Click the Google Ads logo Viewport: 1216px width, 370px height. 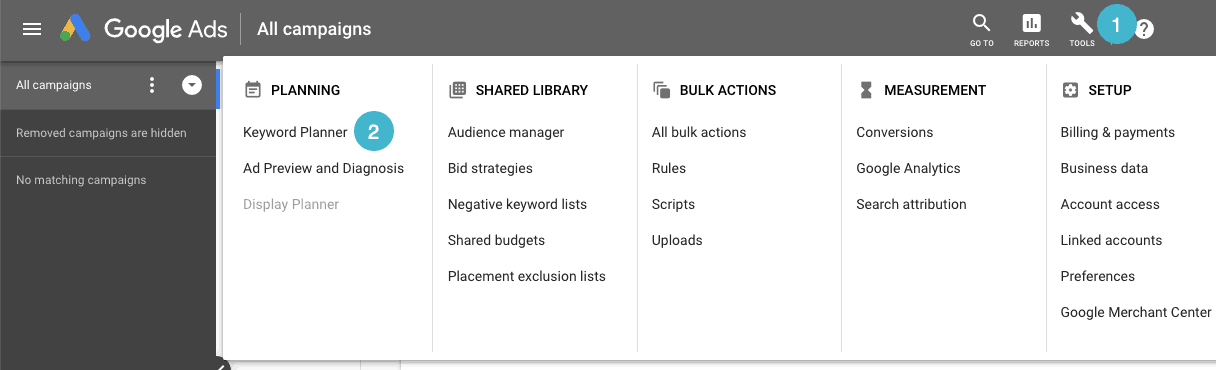pos(76,29)
